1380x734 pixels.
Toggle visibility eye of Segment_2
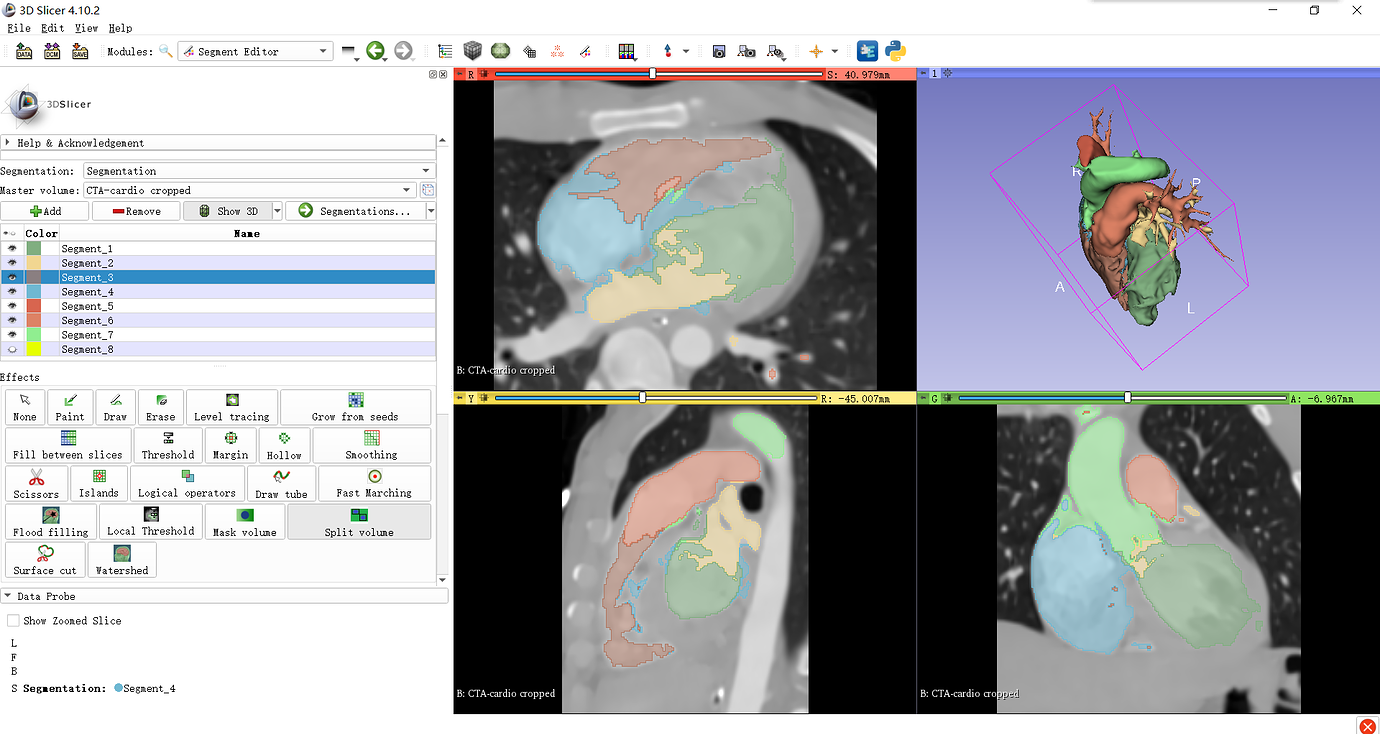pos(12,263)
